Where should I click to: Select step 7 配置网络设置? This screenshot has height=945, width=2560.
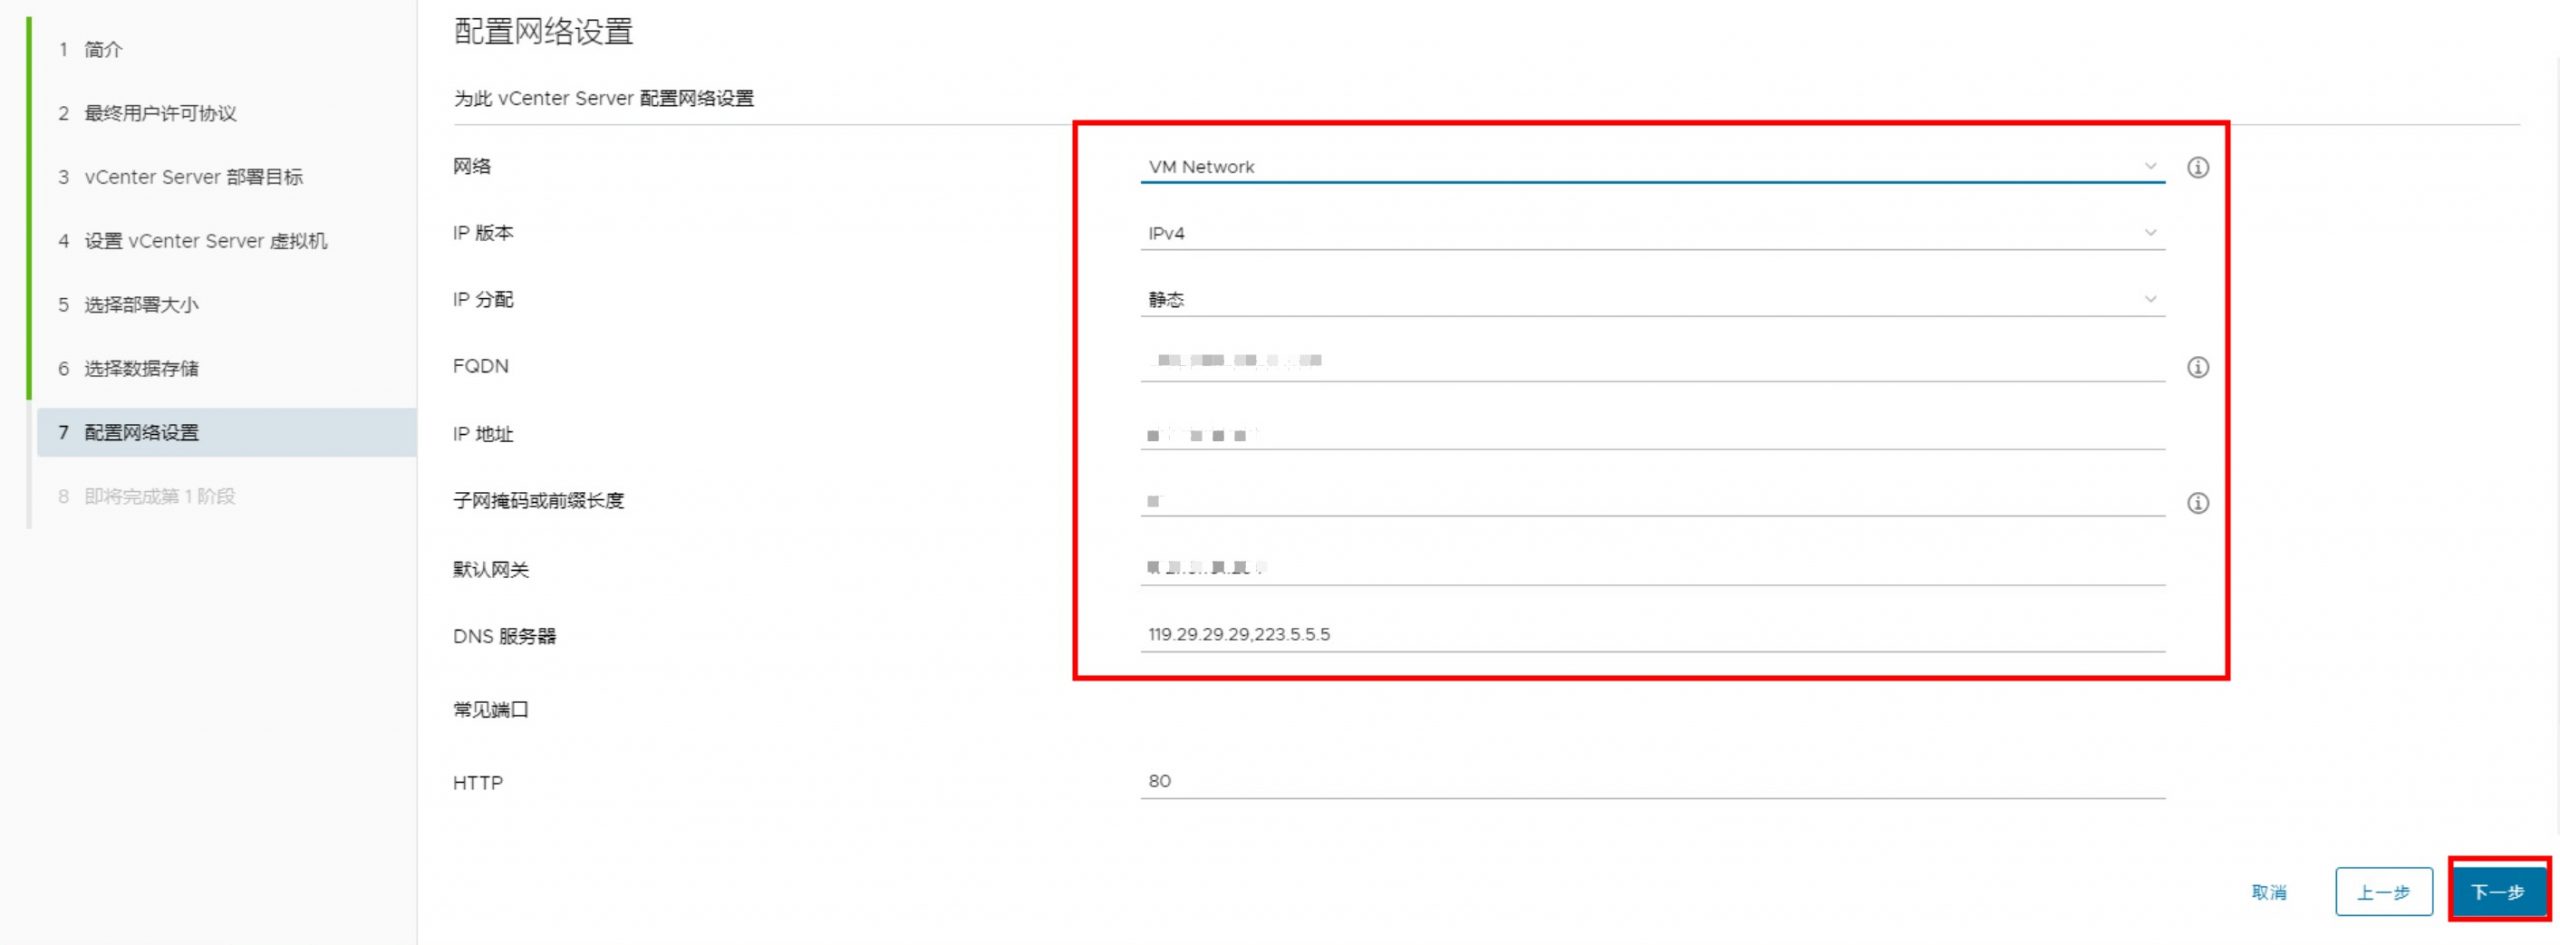click(x=141, y=433)
